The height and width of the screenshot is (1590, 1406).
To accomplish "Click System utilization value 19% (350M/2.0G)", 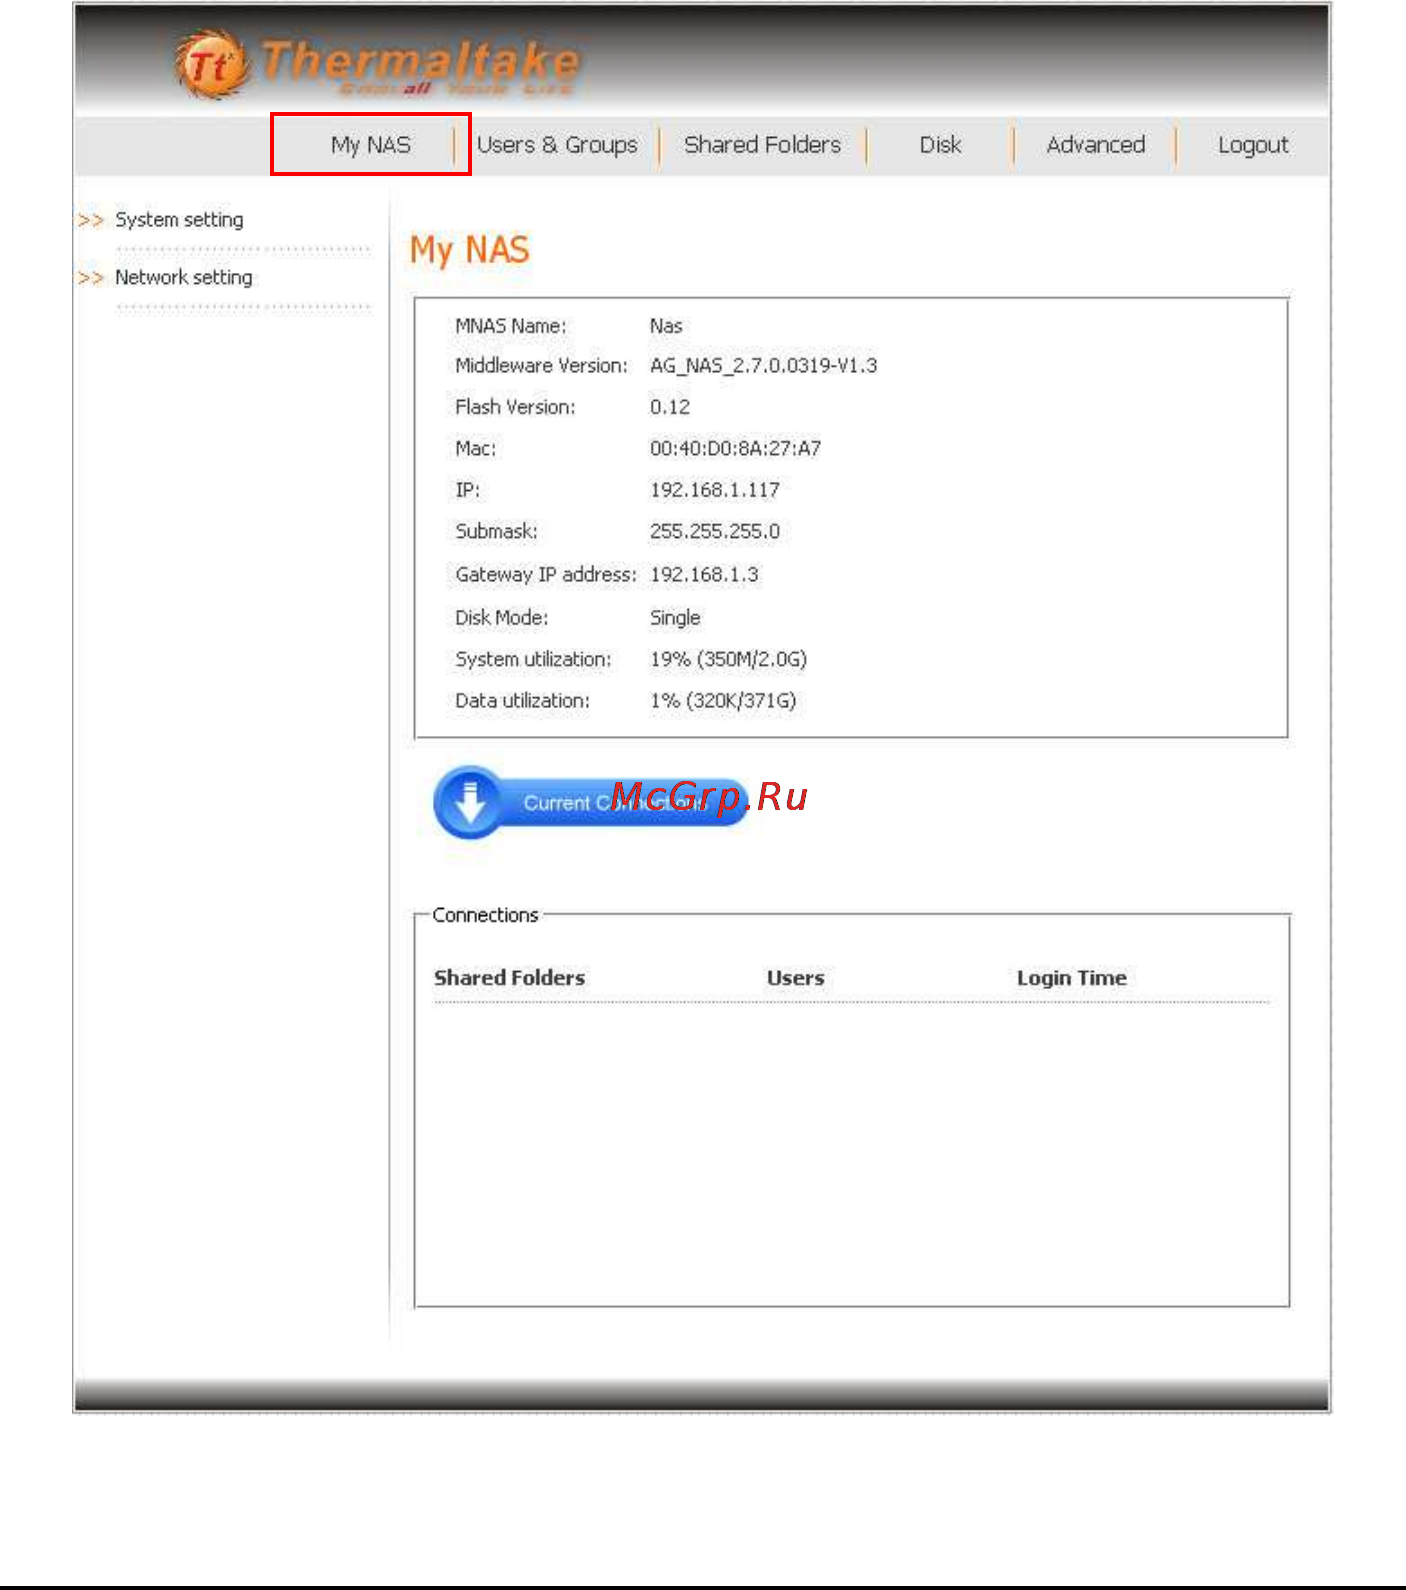I will pos(728,659).
